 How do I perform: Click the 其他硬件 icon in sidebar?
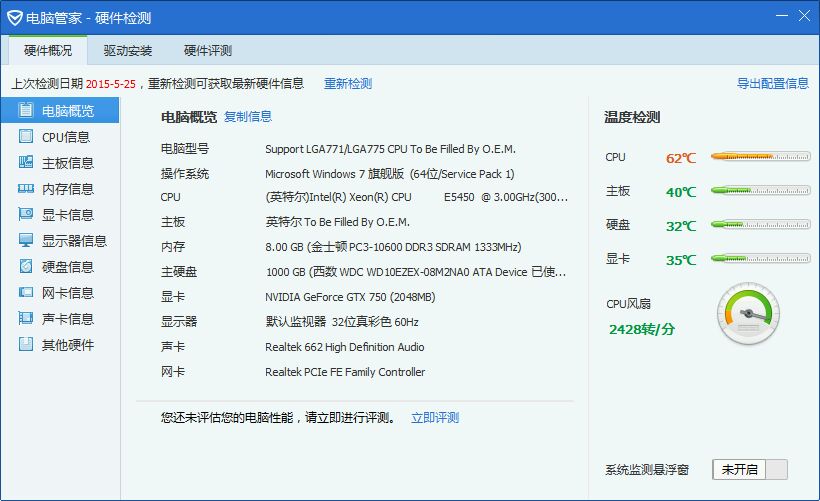point(26,344)
